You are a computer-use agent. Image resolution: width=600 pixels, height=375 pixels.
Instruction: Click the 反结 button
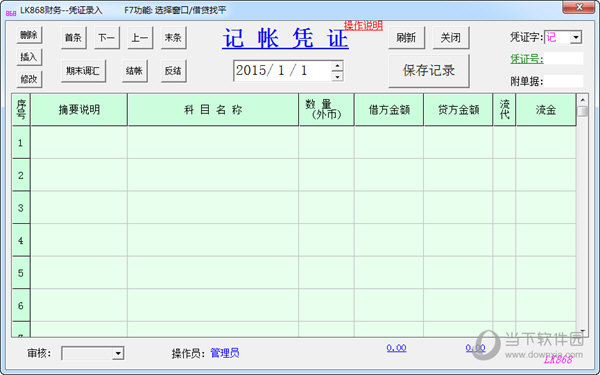(x=173, y=71)
